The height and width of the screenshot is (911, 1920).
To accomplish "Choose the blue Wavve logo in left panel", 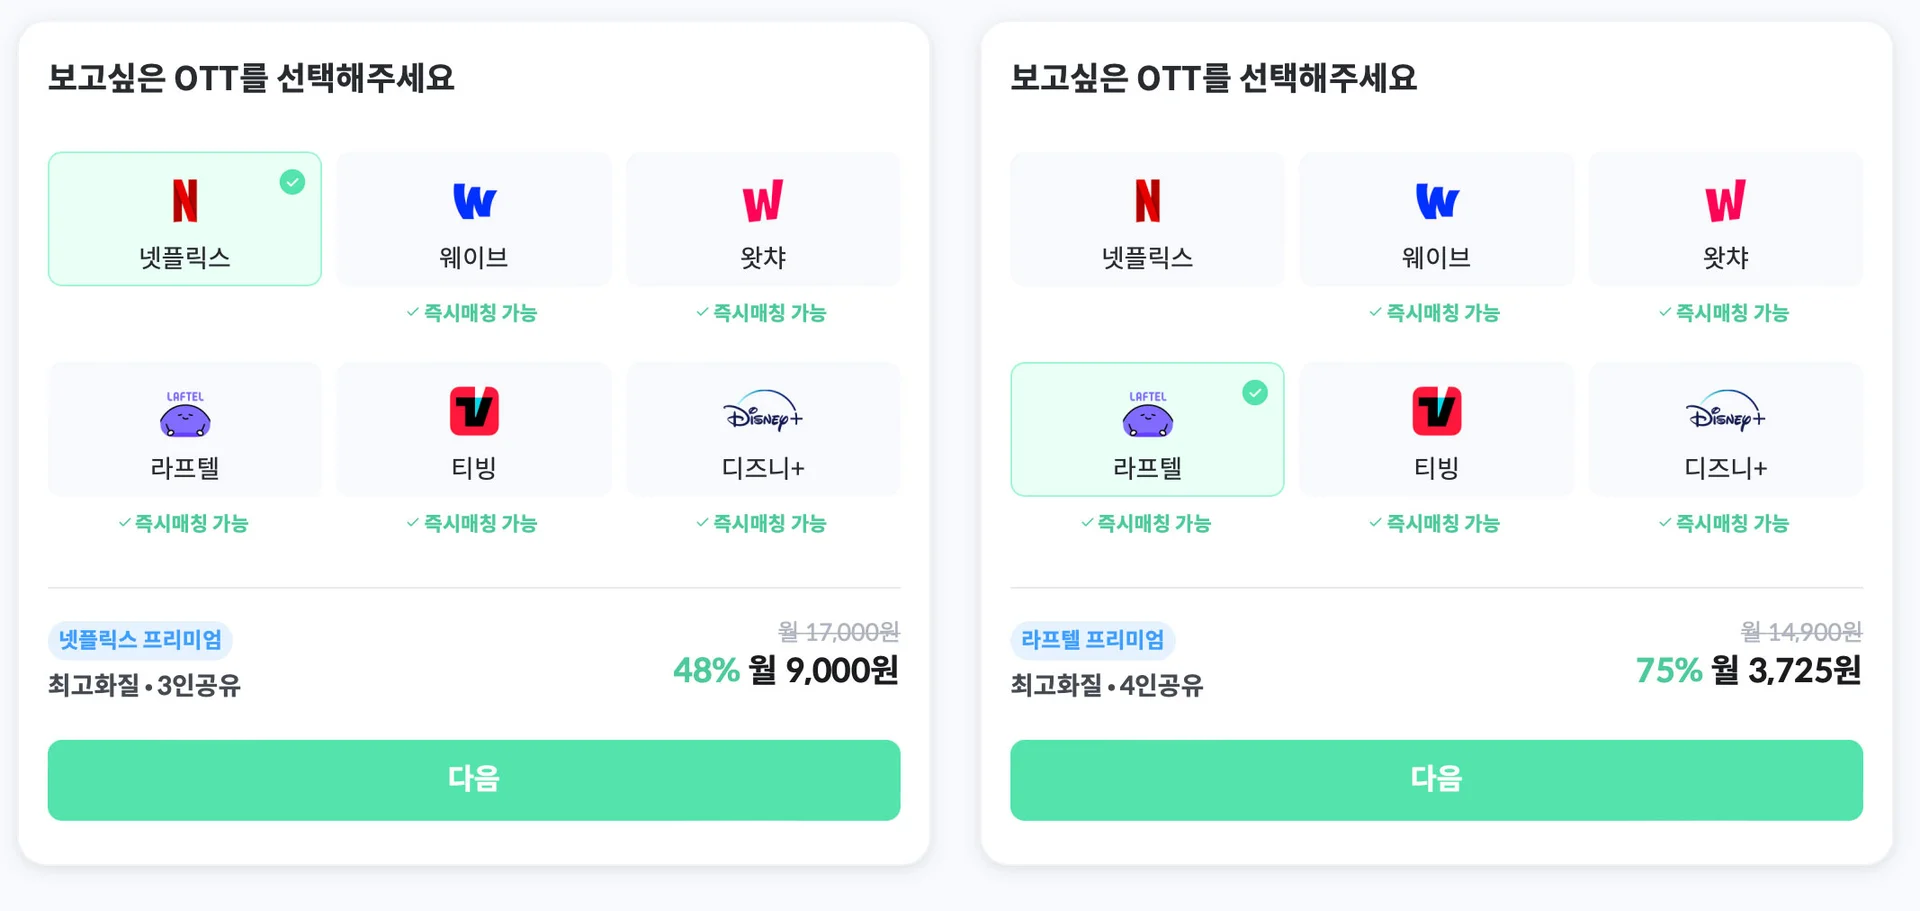I will 474,201.
